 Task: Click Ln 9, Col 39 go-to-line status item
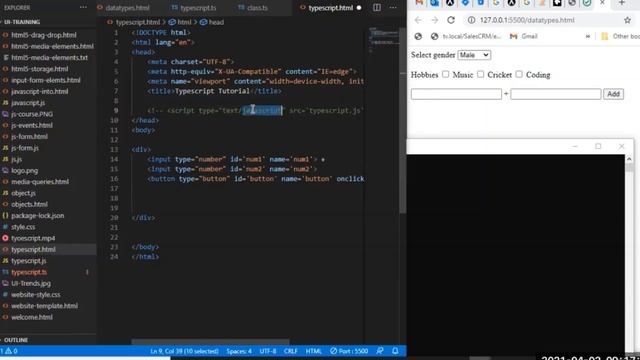pyautogui.click(x=184, y=351)
